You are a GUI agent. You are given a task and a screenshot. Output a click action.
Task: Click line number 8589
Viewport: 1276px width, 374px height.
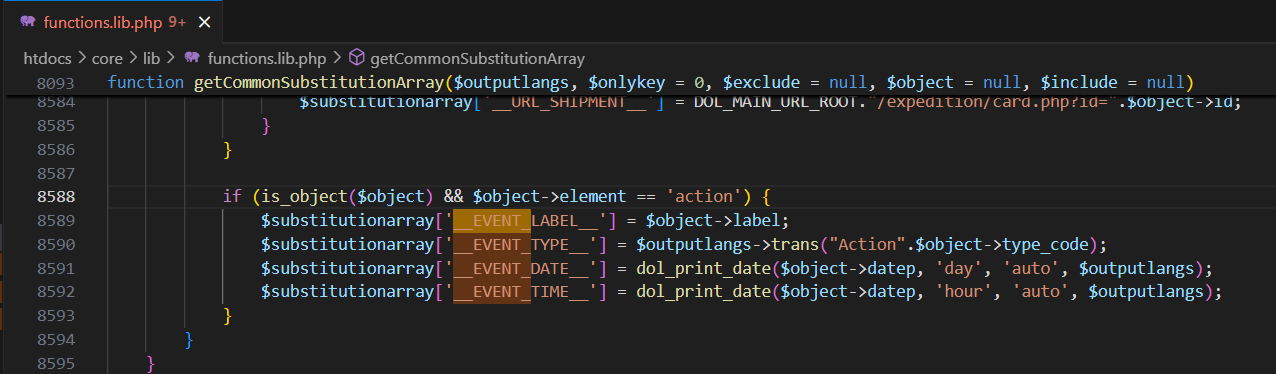57,221
